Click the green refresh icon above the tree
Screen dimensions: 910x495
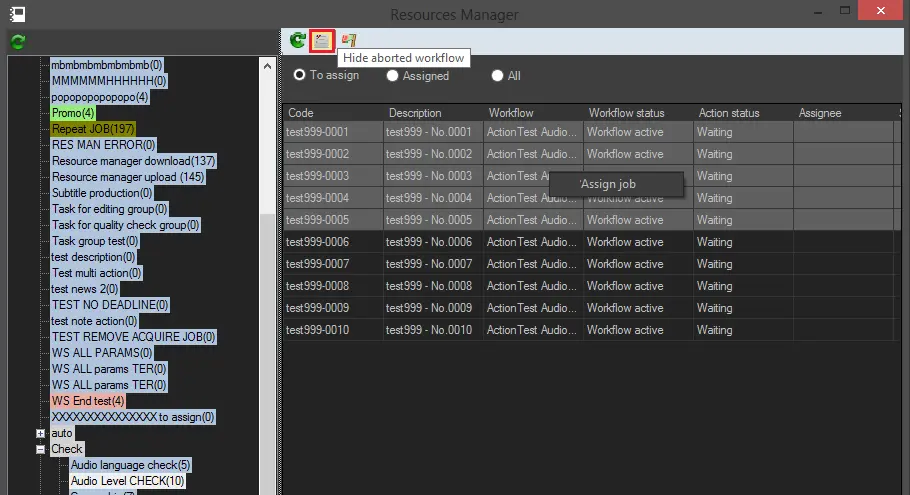click(x=18, y=41)
